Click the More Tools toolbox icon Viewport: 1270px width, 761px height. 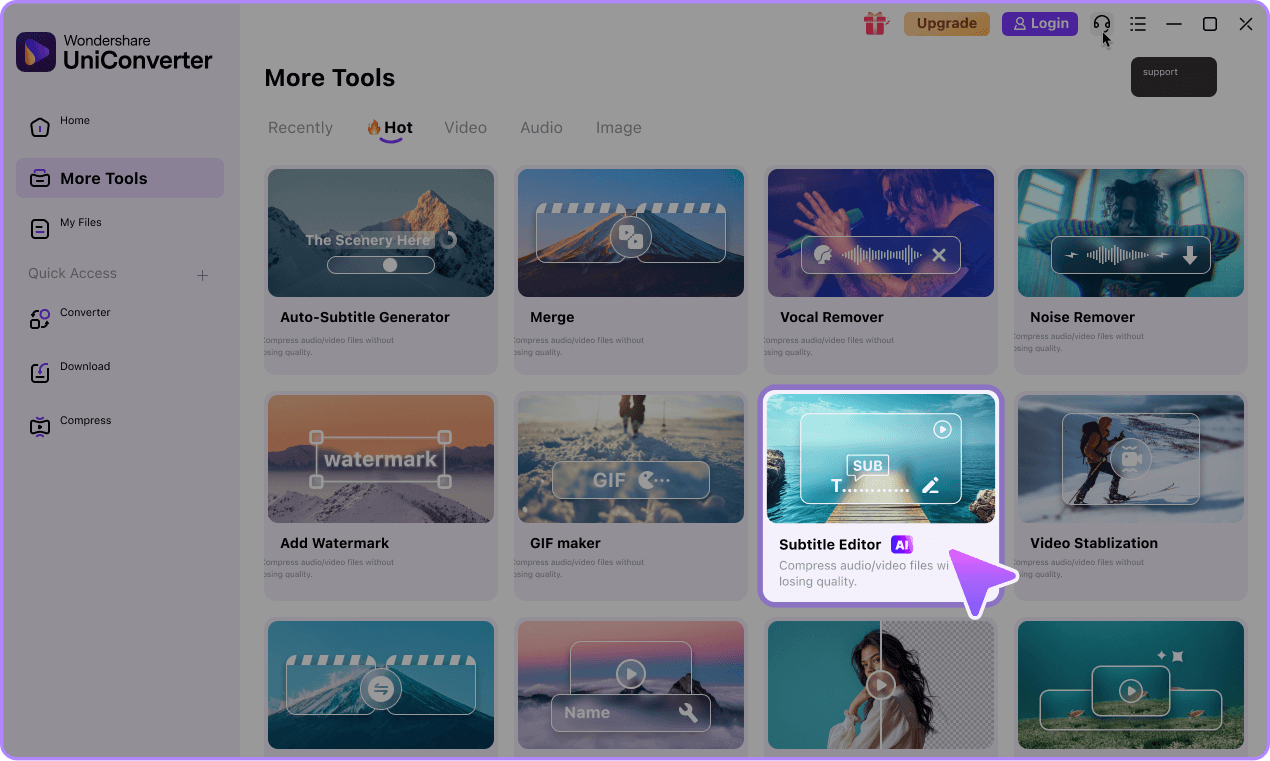(40, 179)
